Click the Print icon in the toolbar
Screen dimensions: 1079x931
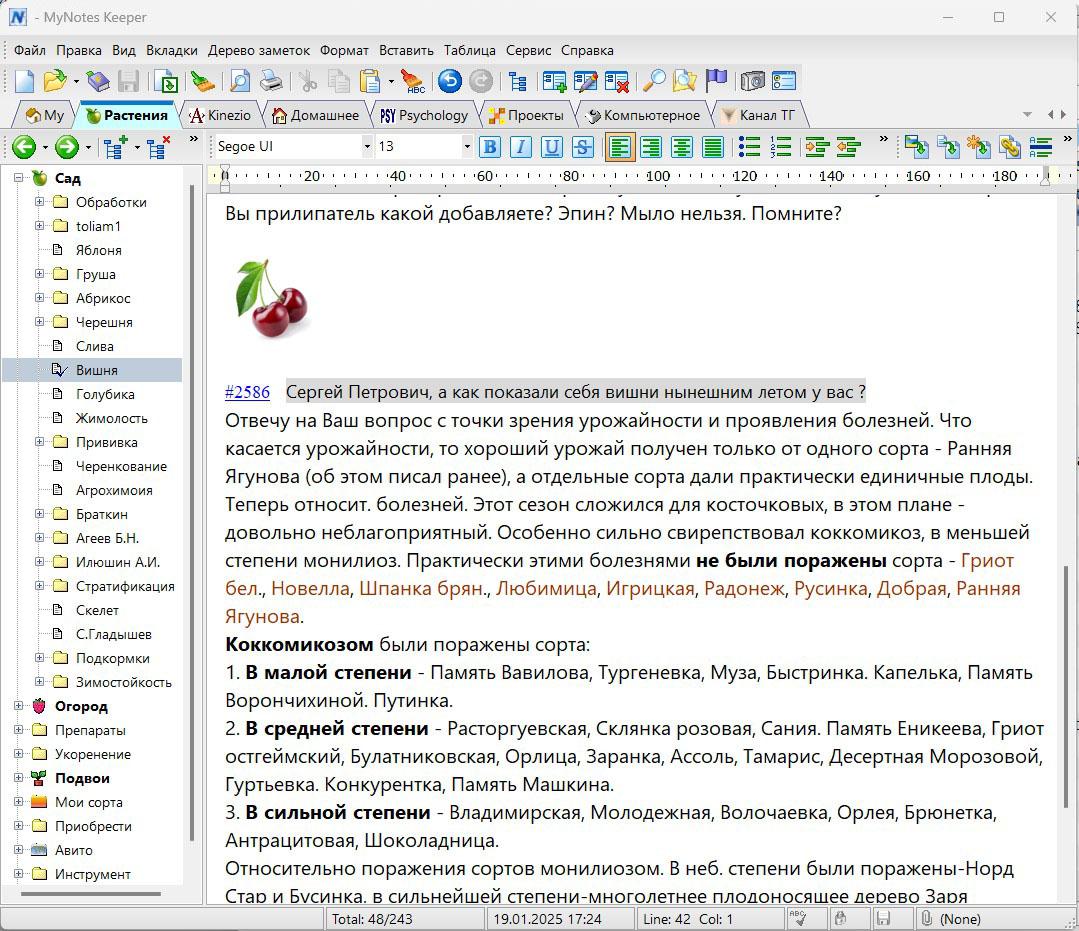point(271,81)
